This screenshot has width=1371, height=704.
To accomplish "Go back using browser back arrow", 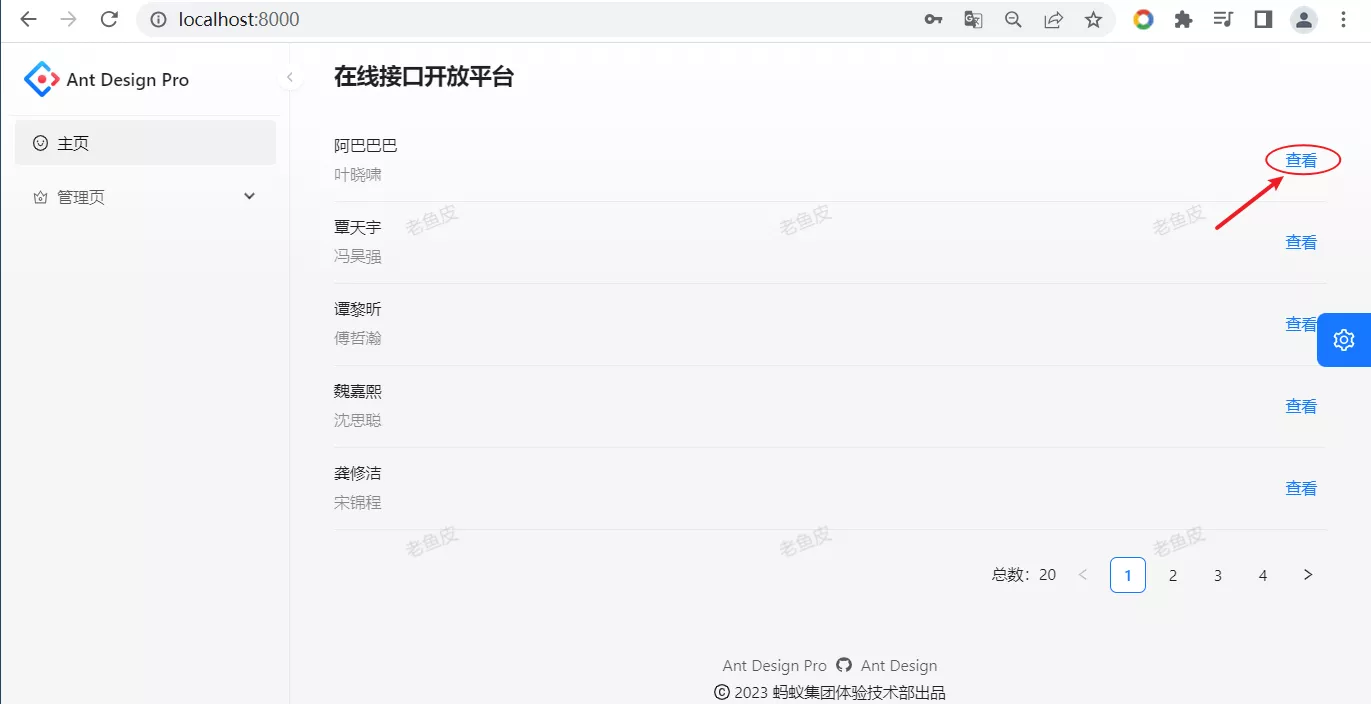I will coord(28,19).
